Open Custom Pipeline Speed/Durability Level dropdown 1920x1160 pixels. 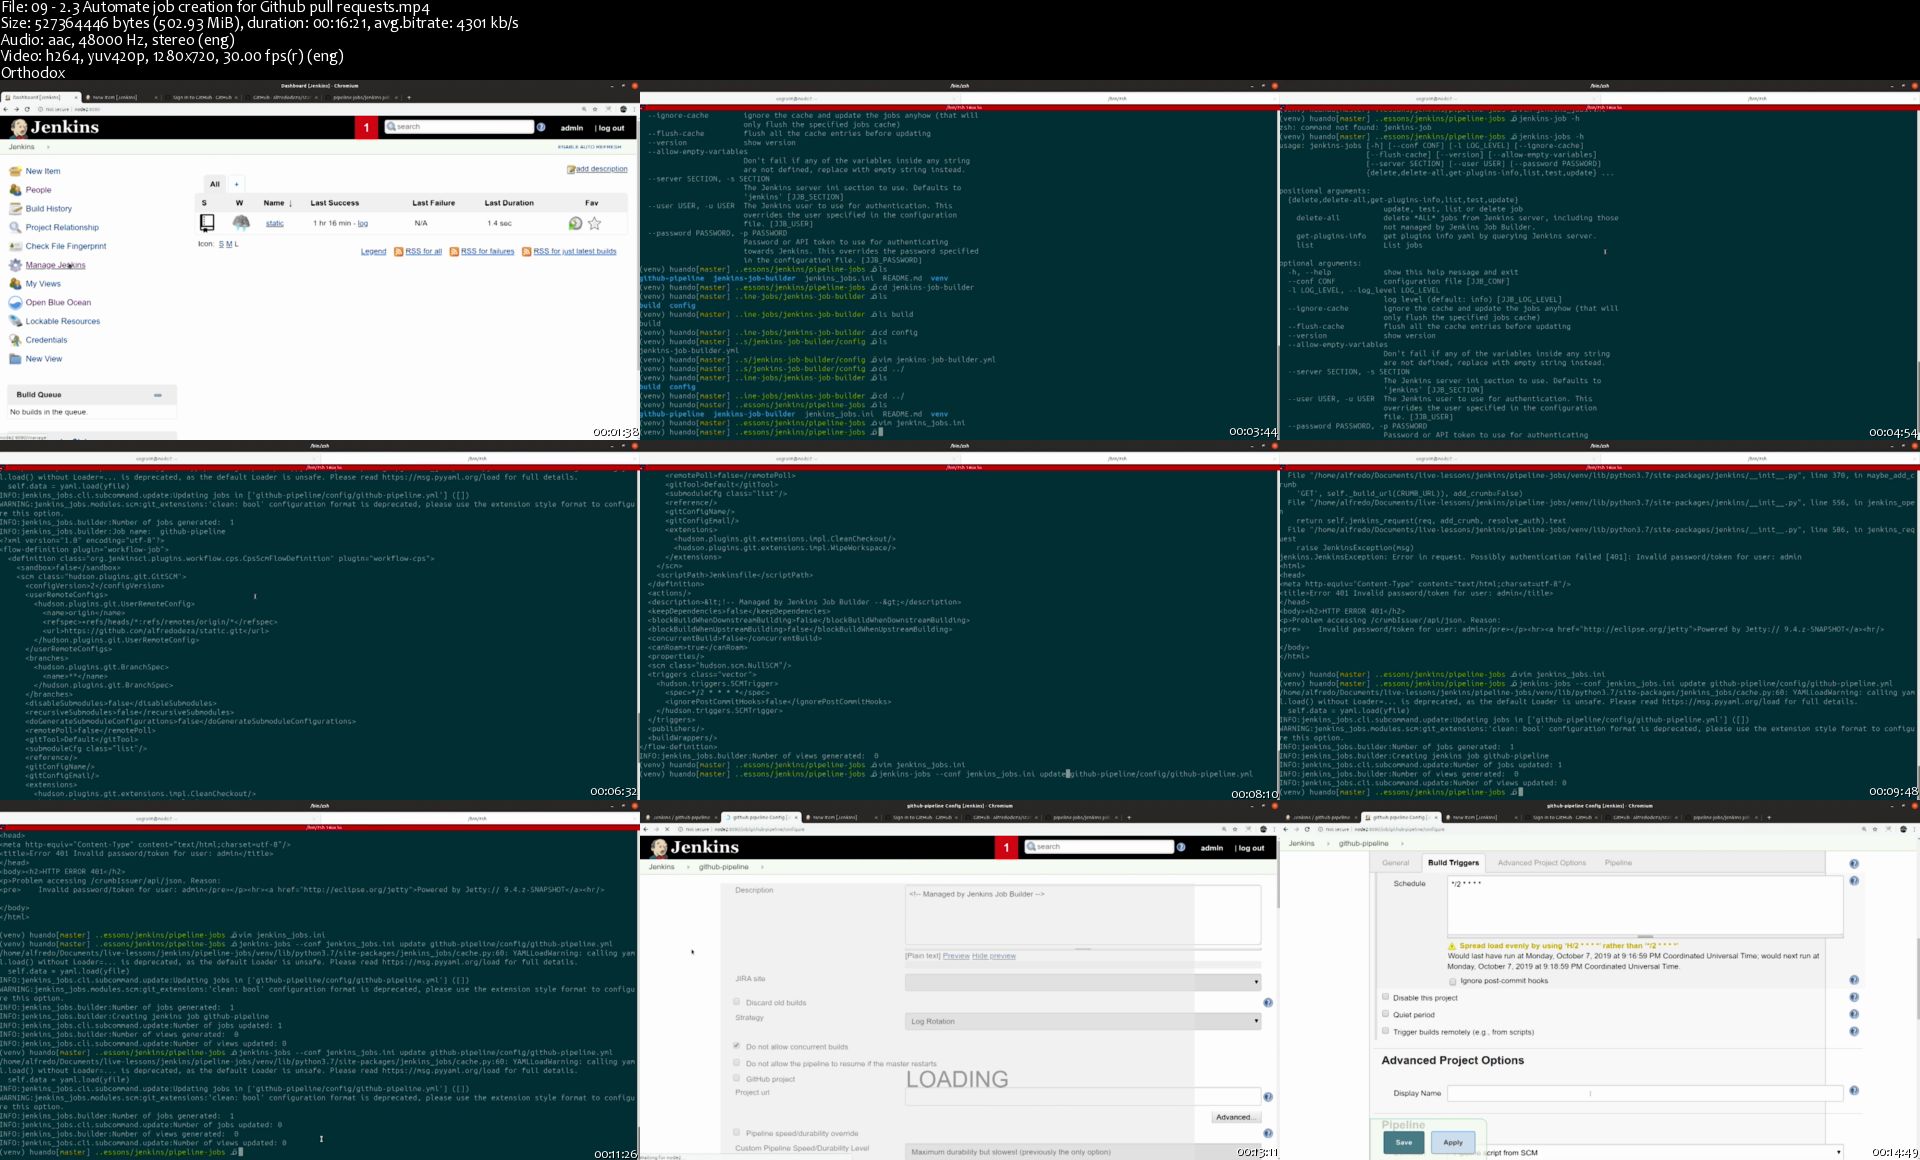point(1083,1152)
